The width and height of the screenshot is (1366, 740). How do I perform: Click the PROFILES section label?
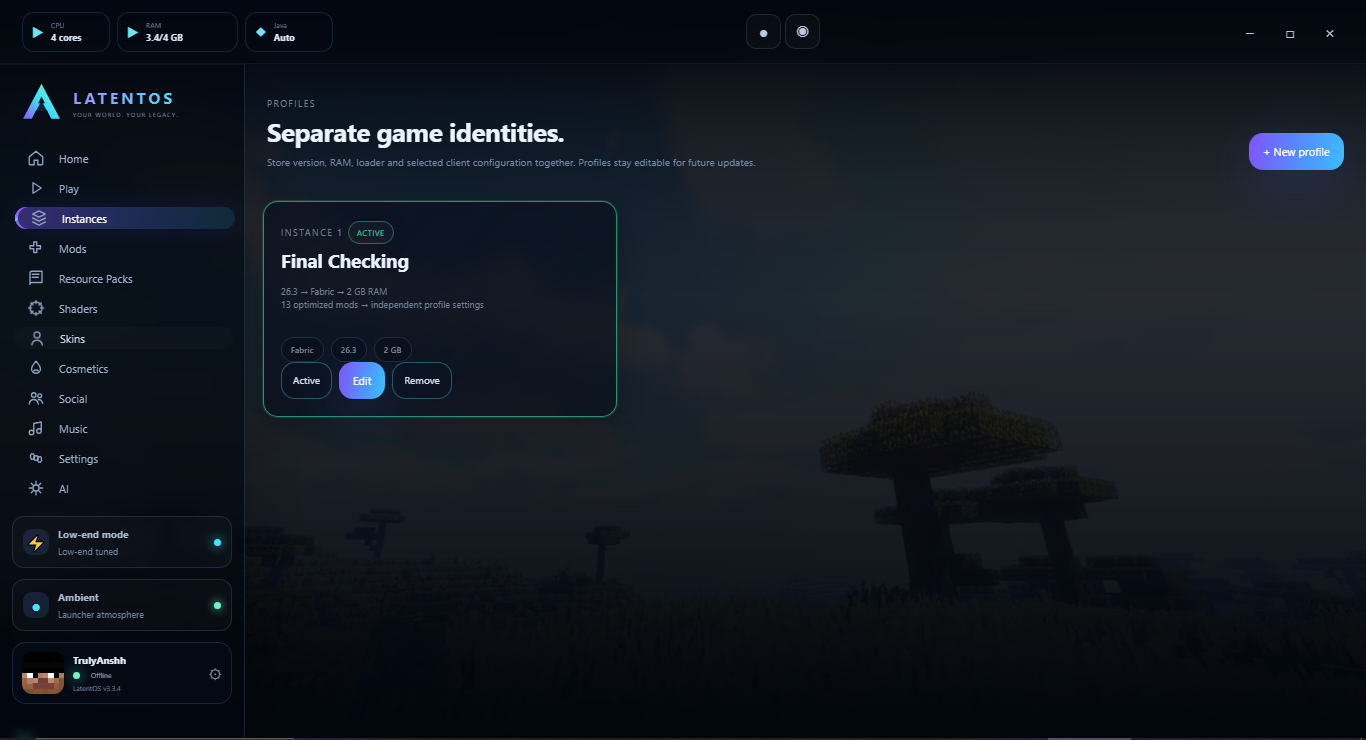pyautogui.click(x=291, y=104)
